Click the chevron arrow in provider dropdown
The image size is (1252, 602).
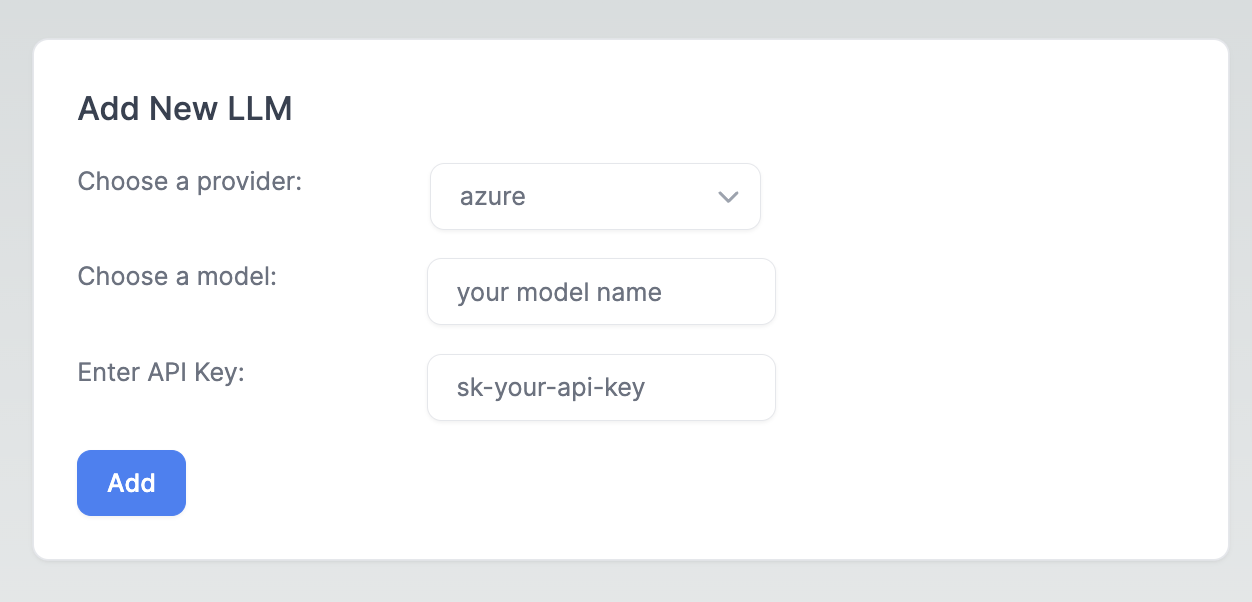(x=728, y=197)
